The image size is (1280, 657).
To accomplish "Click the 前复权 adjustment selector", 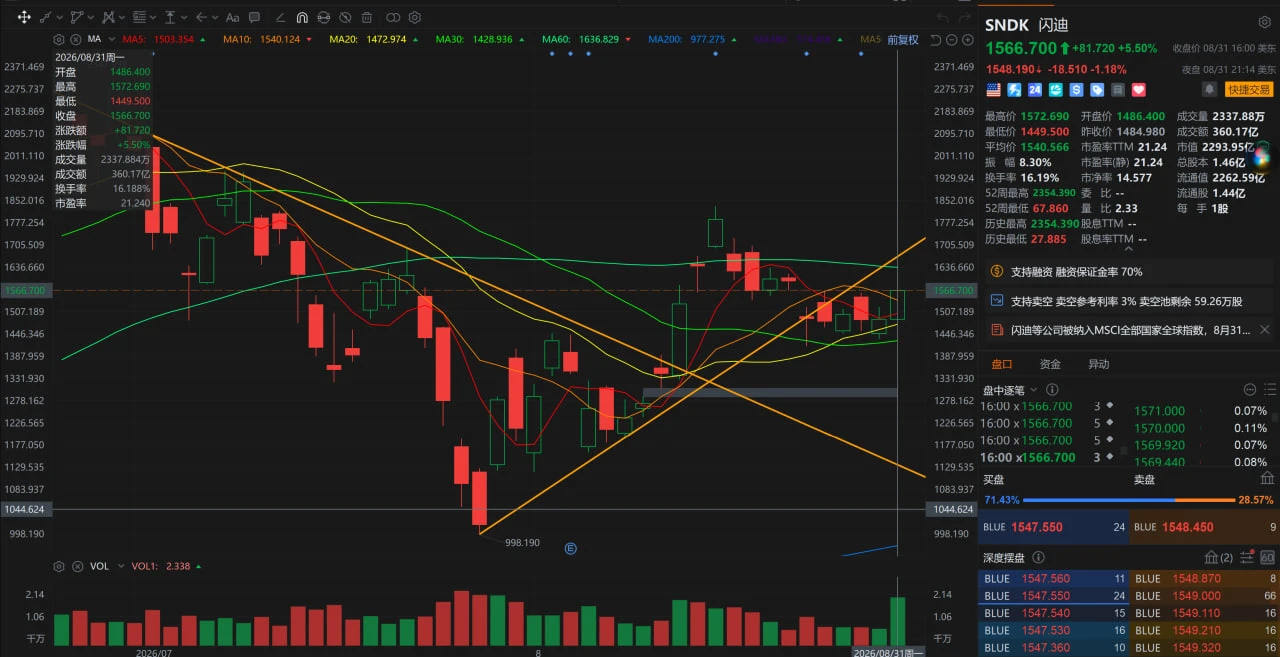I will pyautogui.click(x=901, y=40).
